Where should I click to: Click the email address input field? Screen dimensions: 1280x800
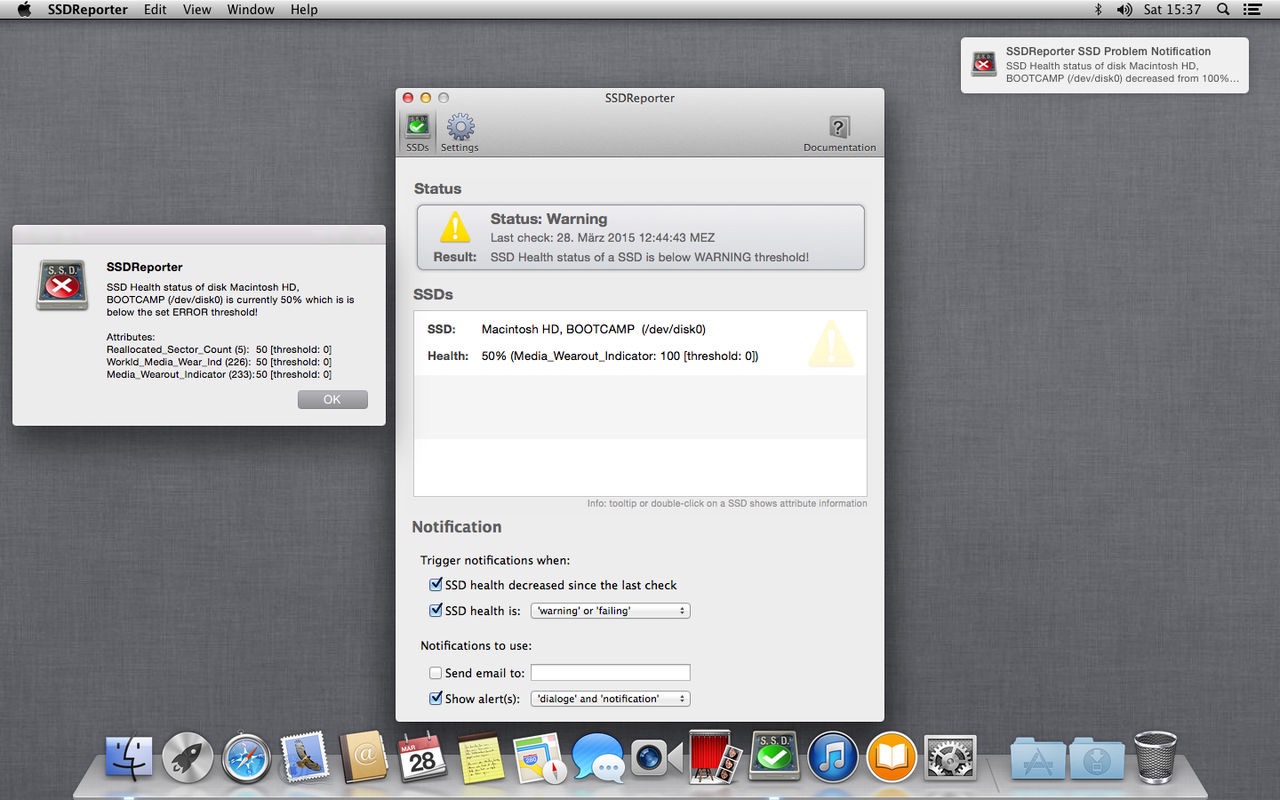(x=610, y=673)
